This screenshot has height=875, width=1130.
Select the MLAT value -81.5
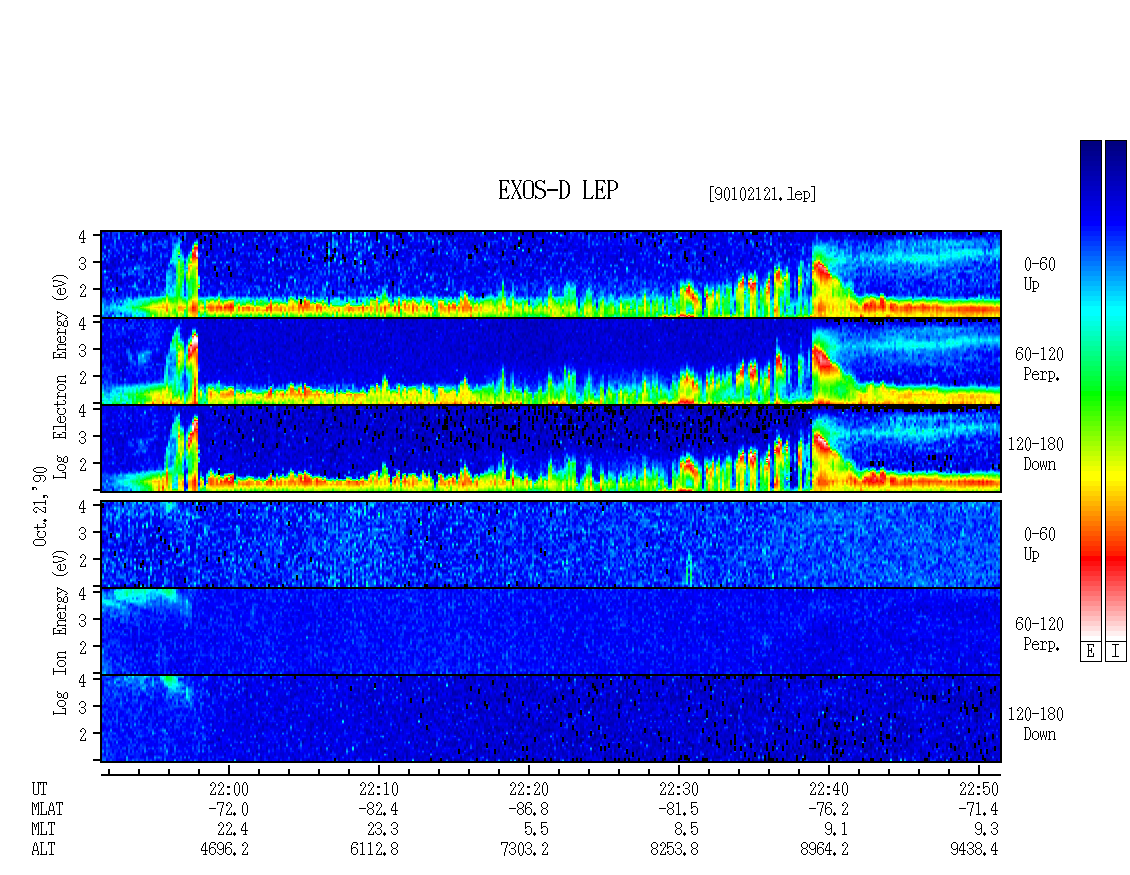click(x=678, y=809)
